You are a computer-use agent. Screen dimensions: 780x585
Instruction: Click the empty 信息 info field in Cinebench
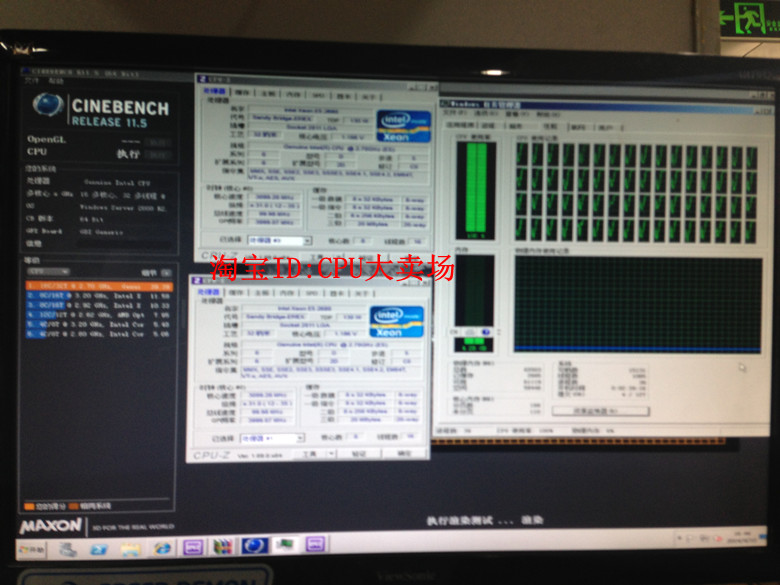click(124, 244)
